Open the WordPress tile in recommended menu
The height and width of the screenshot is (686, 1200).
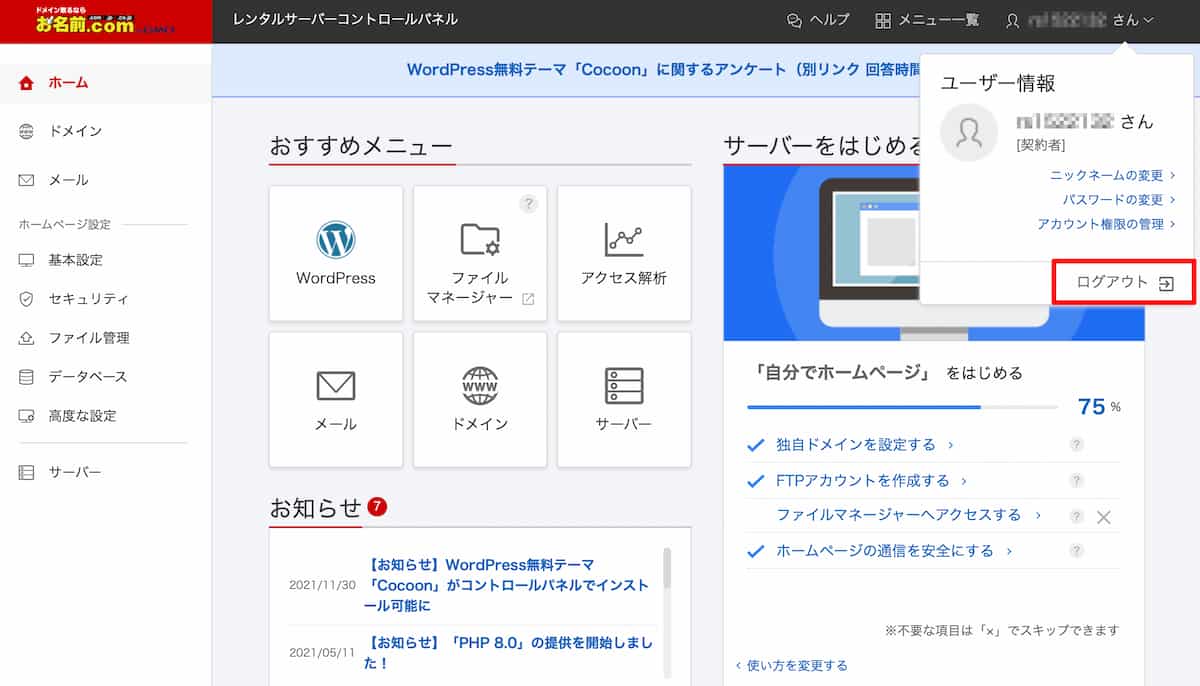click(336, 253)
